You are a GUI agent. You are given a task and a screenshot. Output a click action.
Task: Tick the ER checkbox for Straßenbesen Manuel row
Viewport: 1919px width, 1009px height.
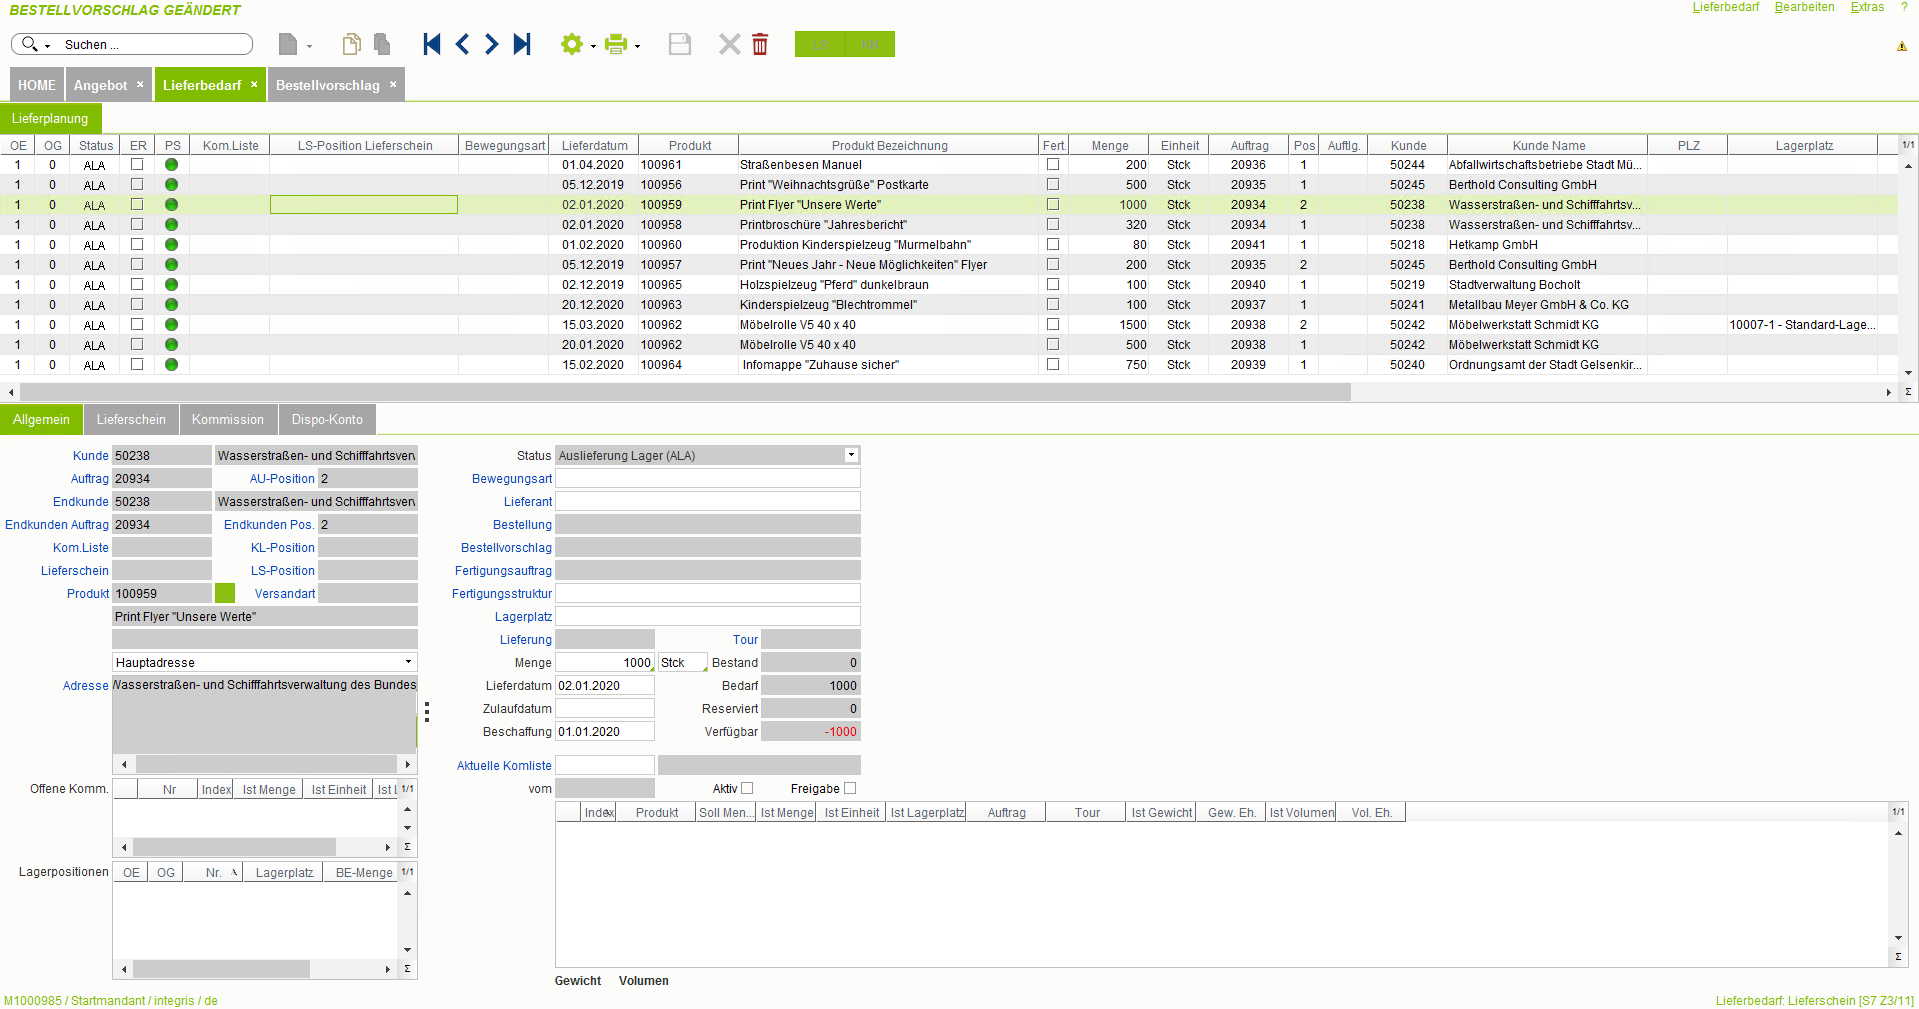pyautogui.click(x=137, y=164)
